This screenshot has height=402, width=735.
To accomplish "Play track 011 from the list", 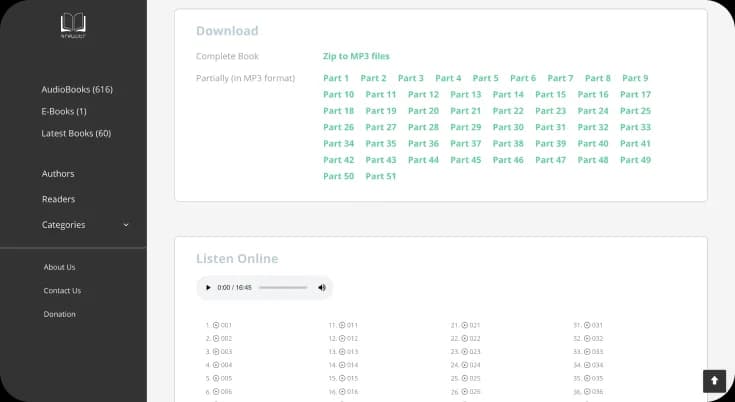I will coord(348,325).
